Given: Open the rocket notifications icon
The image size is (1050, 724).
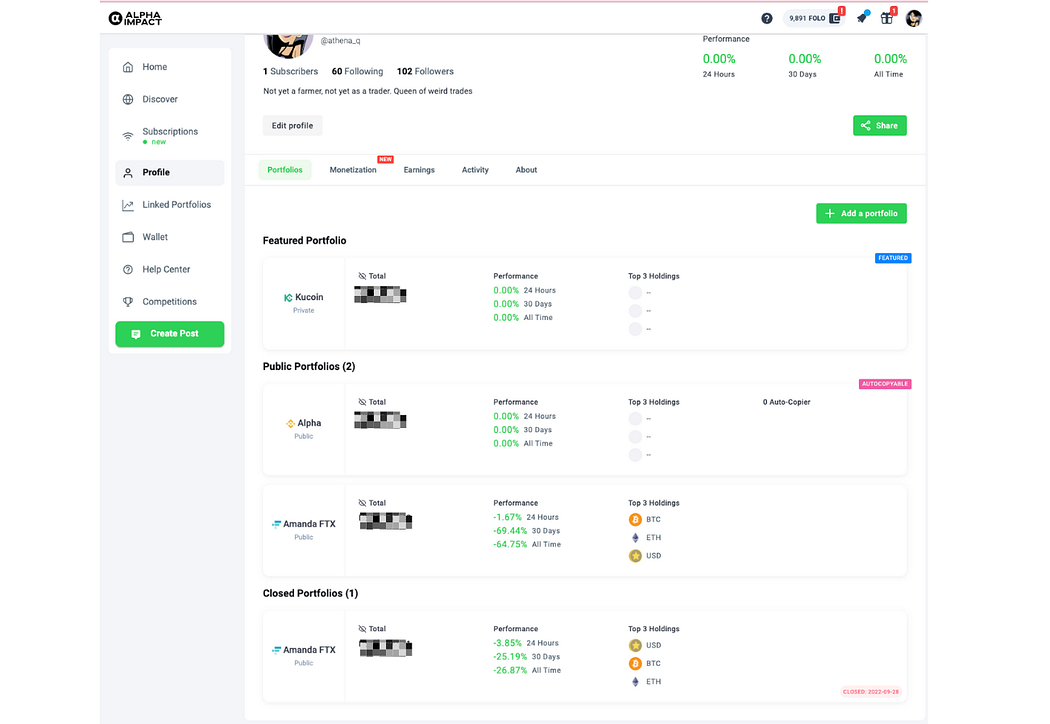Looking at the screenshot, I should 862,18.
